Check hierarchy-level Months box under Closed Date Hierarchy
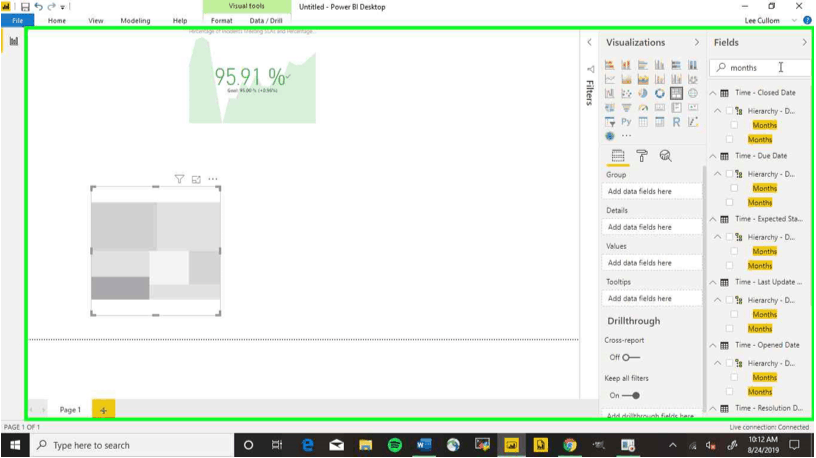The width and height of the screenshot is (816, 458). tap(734, 125)
